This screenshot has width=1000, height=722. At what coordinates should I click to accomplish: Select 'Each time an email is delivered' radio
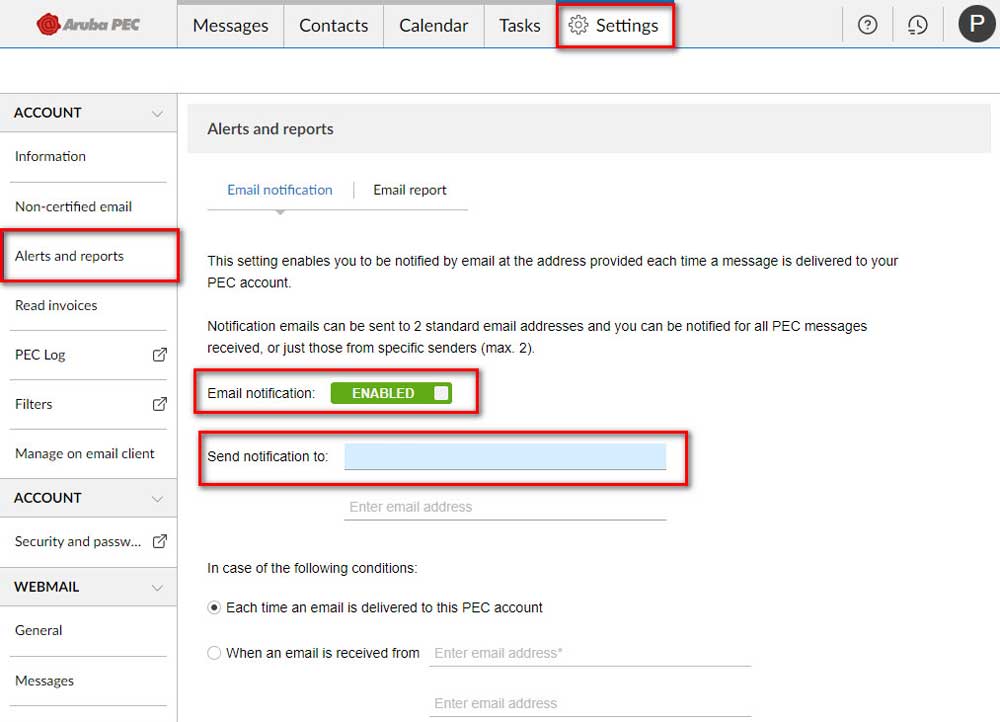214,608
